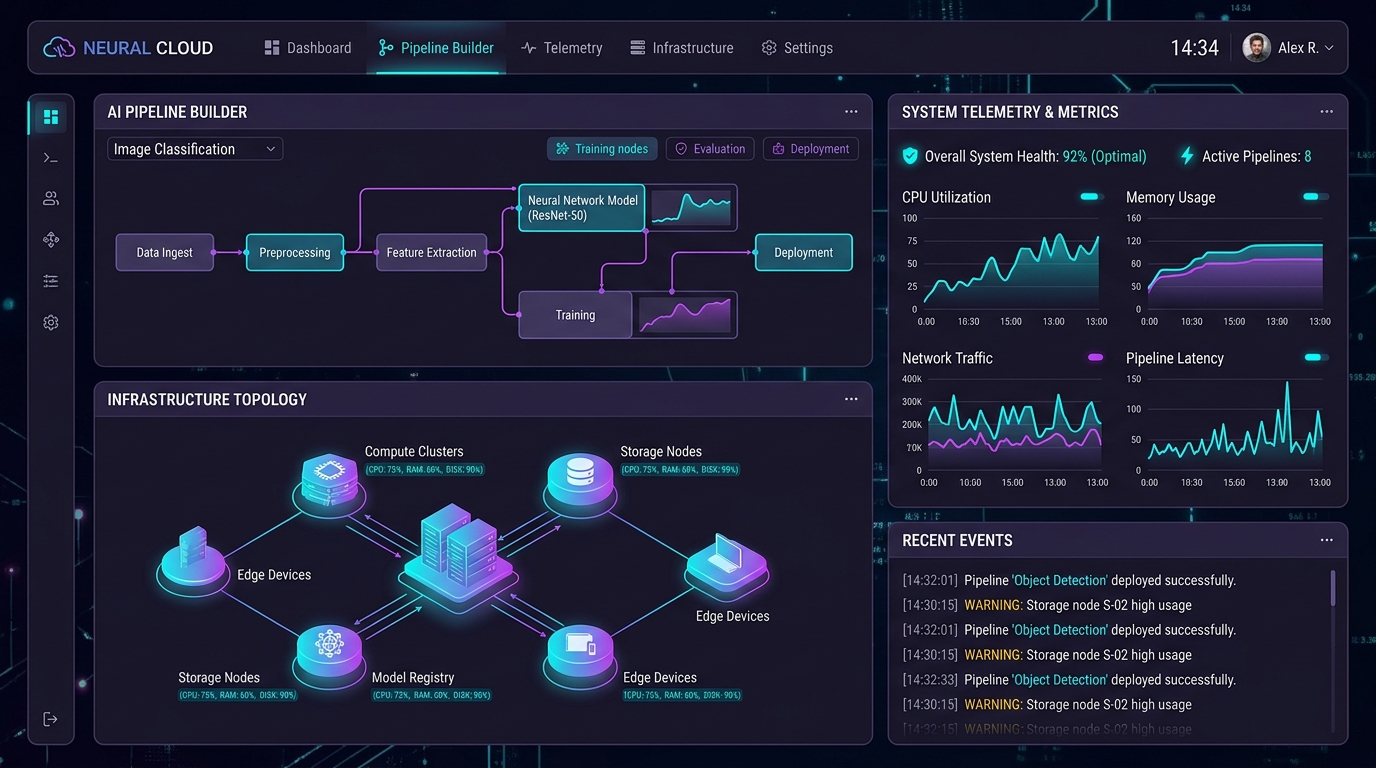The height and width of the screenshot is (768, 1376).
Task: Click Alex R. profile avatar
Action: [1256, 47]
